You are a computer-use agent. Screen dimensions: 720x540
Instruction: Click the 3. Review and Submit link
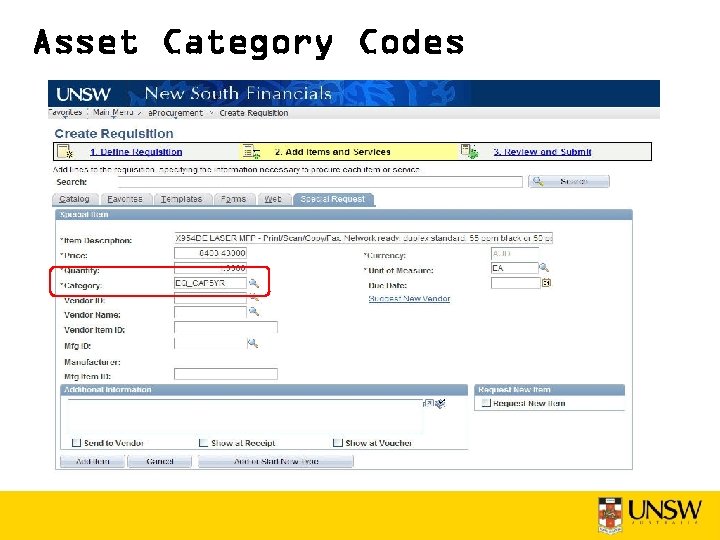pos(542,152)
